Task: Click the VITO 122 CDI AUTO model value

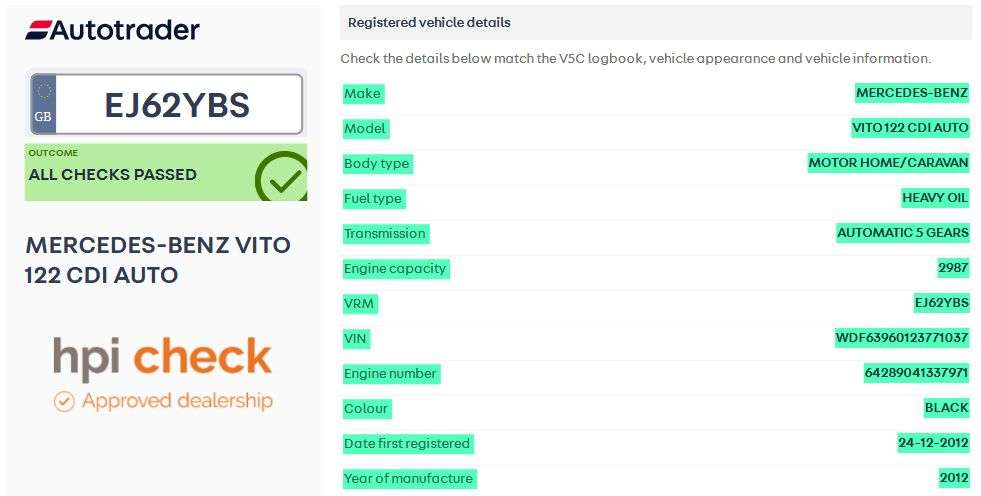Action: click(x=910, y=128)
